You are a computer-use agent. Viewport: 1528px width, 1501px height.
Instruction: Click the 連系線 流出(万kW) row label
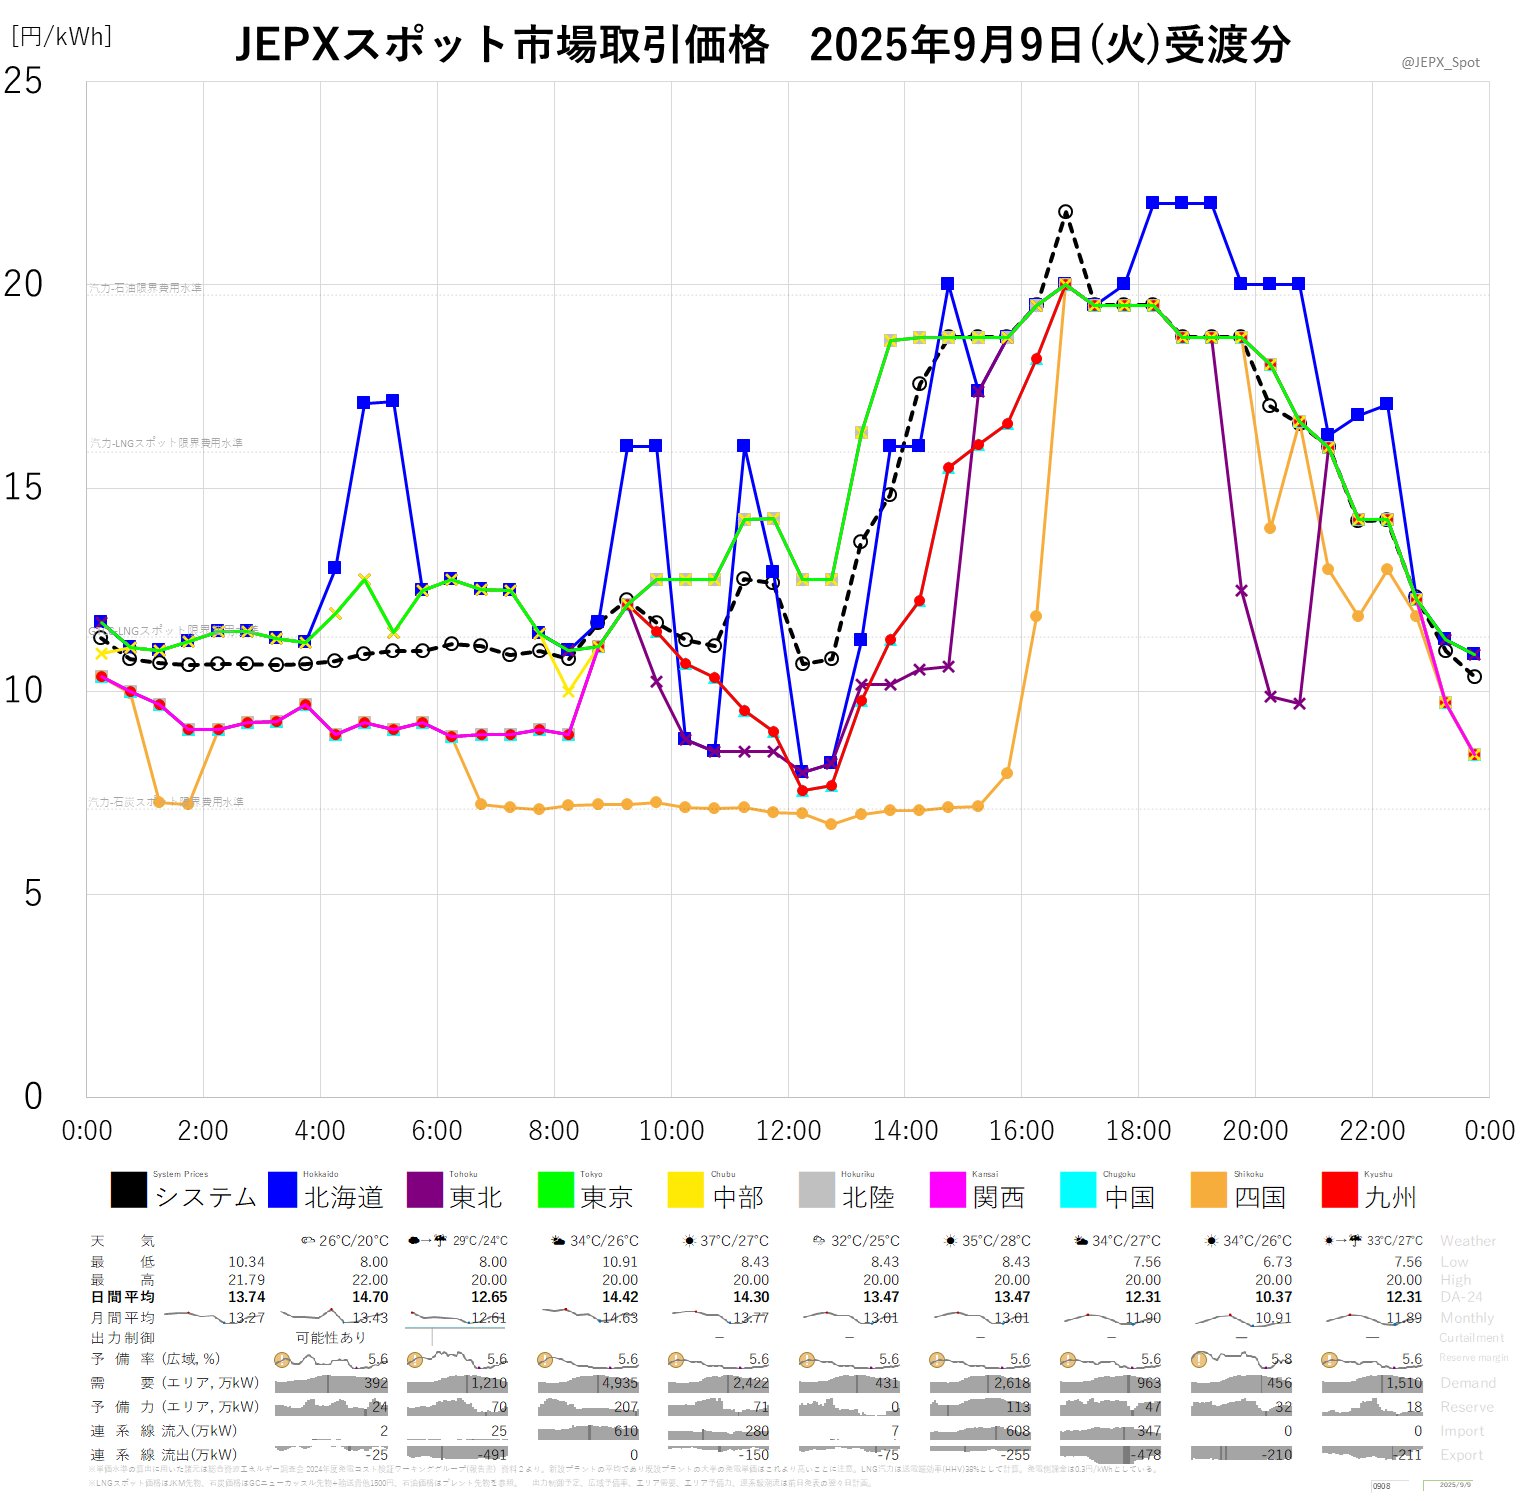click(164, 1455)
